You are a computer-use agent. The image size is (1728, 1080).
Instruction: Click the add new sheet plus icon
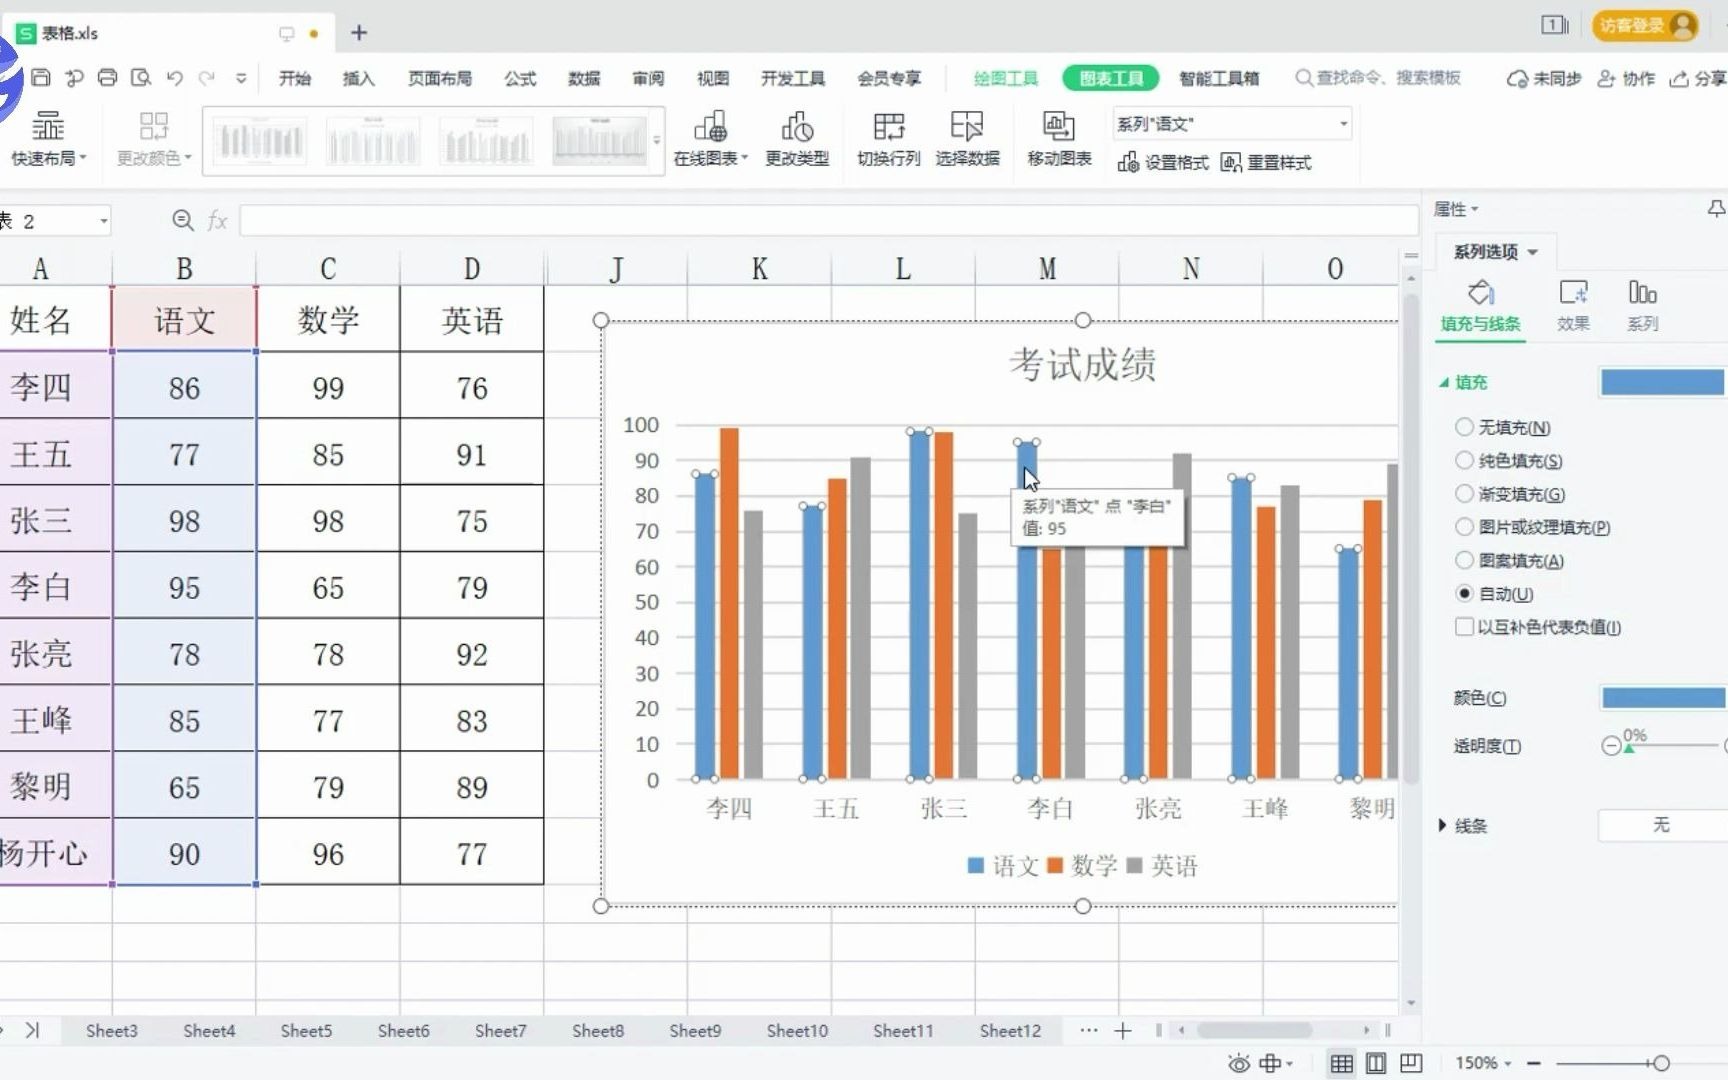[1123, 1030]
